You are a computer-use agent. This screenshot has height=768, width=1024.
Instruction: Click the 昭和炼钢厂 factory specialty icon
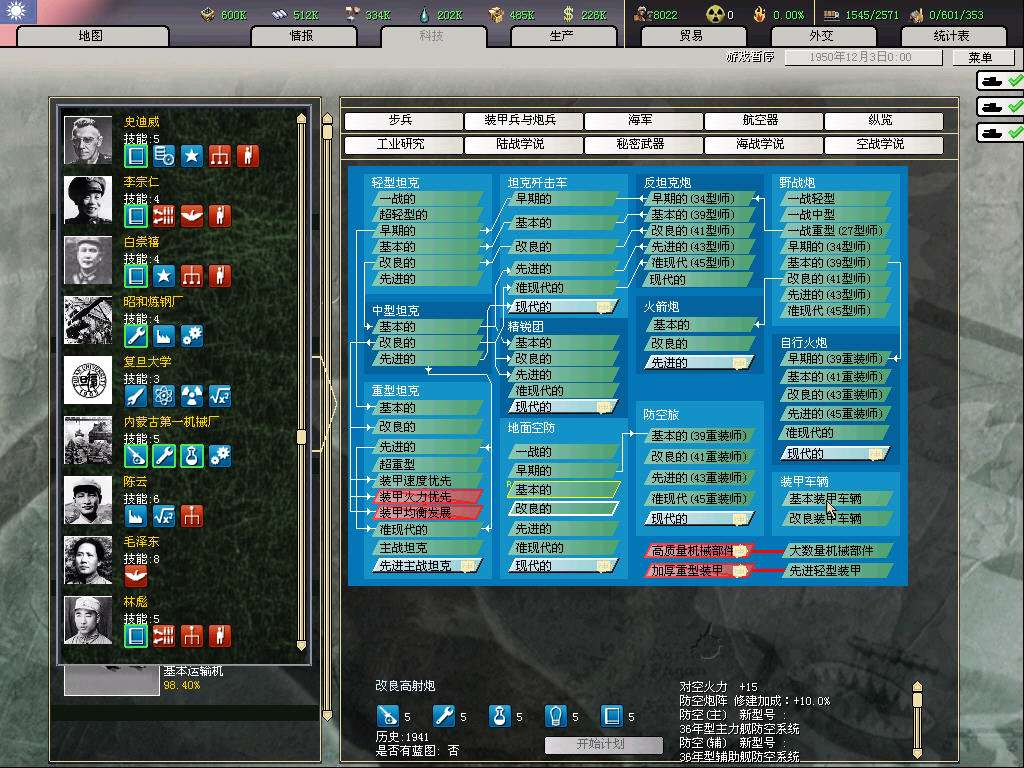164,336
